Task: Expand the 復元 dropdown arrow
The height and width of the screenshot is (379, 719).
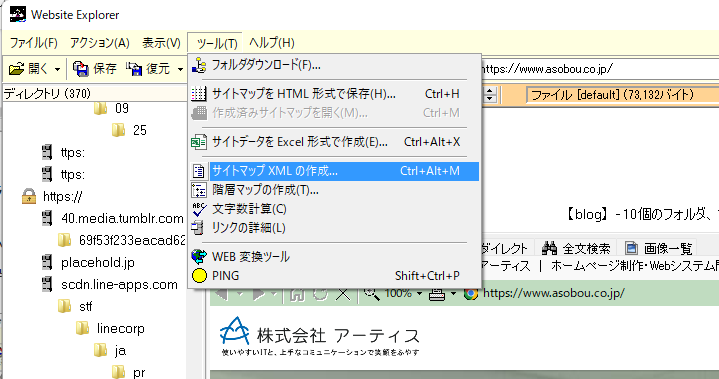Action: point(181,70)
